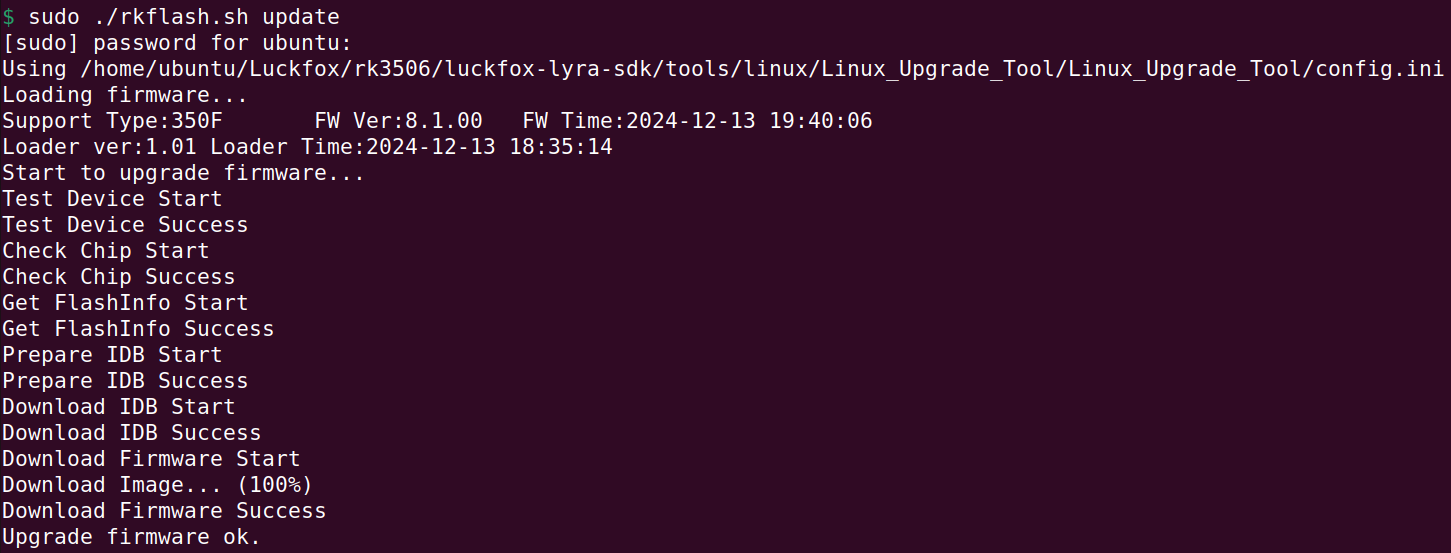This screenshot has width=1451, height=553.
Task: Click the "[sudo] password for ubuntu:" prompt line
Action: (x=177, y=44)
